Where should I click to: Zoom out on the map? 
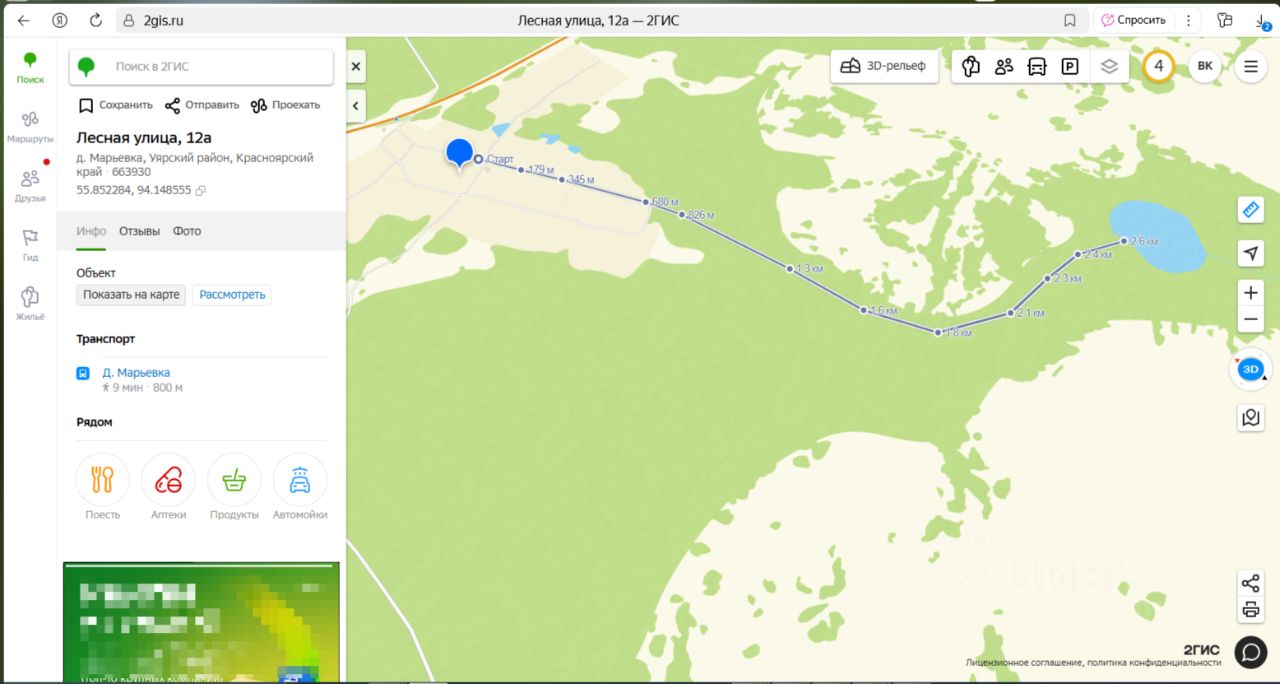tap(1251, 320)
